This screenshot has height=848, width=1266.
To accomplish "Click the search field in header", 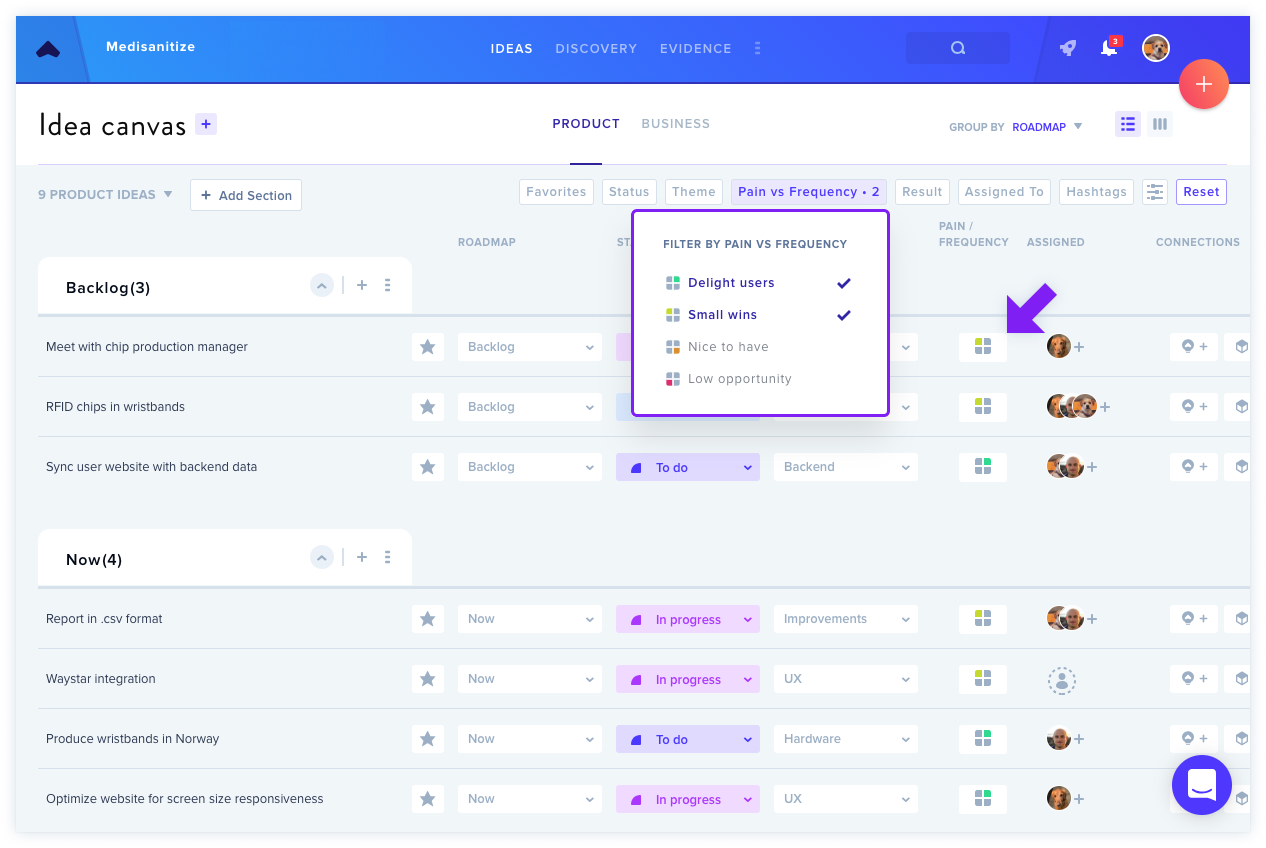I will (x=958, y=48).
